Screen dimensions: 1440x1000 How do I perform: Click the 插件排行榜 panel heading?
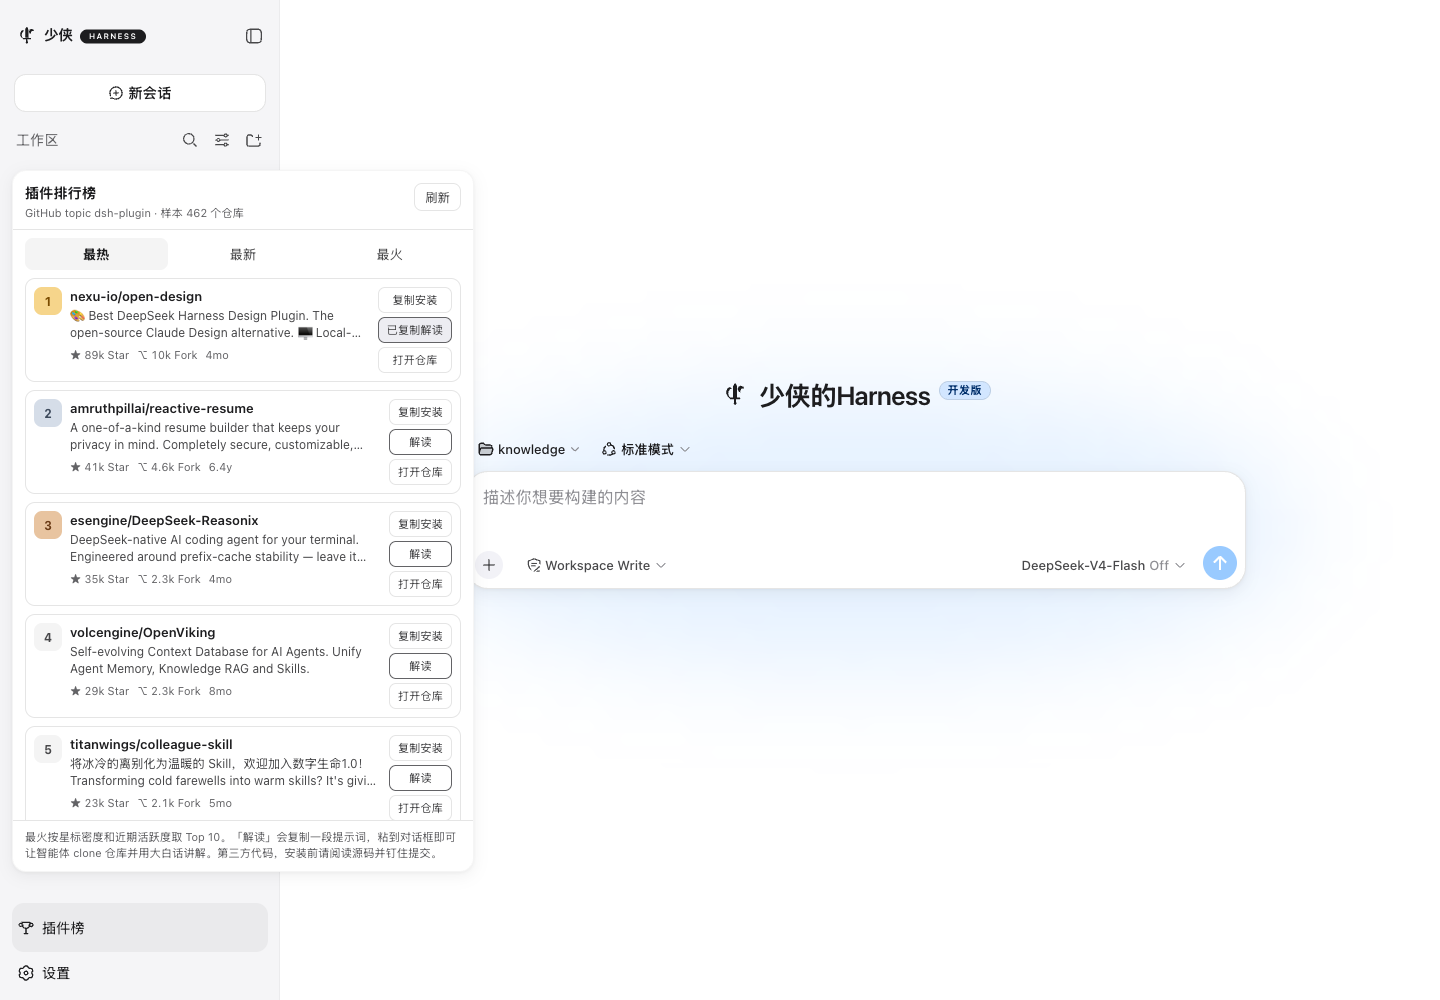(60, 193)
